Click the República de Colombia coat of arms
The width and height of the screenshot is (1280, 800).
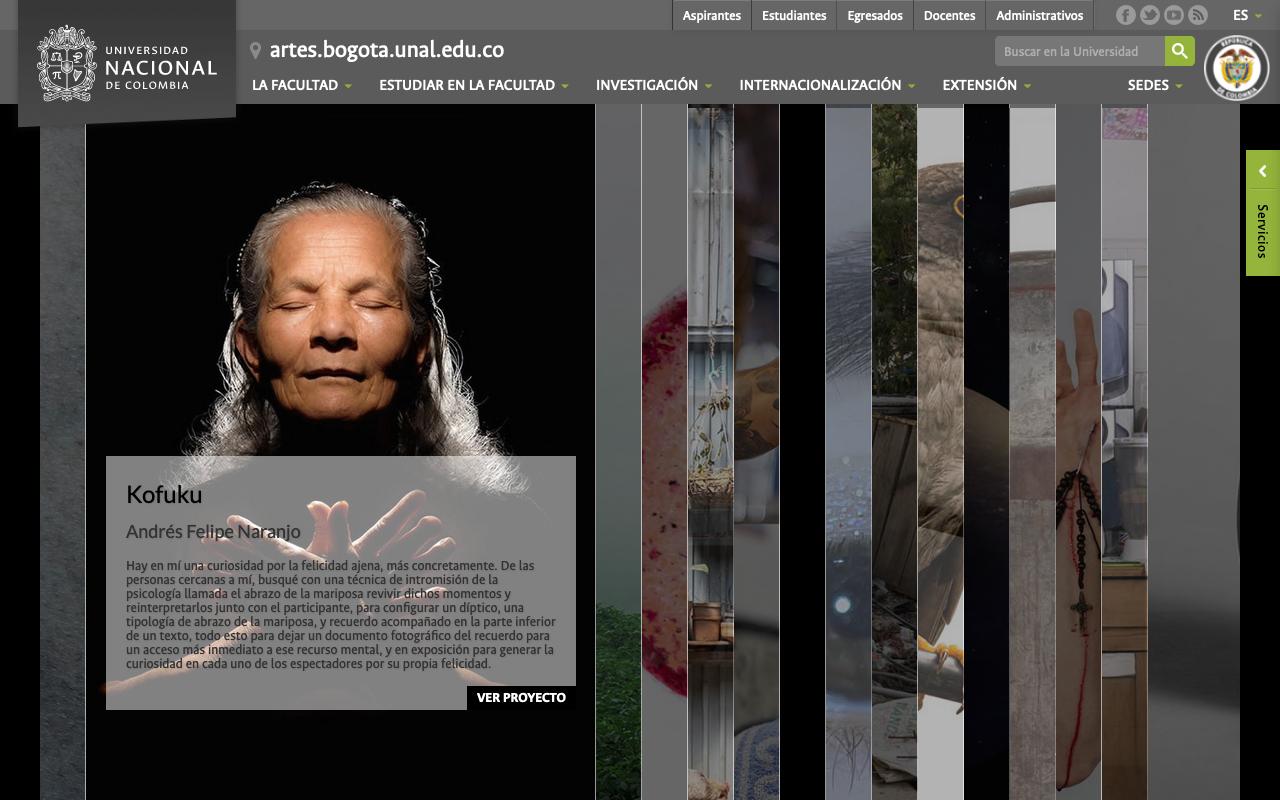1237,68
